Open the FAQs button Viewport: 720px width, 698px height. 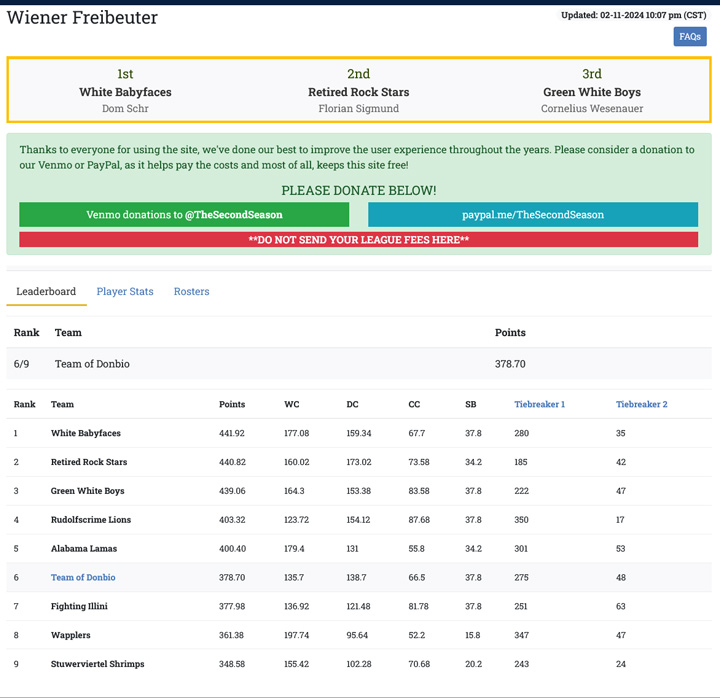(690, 37)
